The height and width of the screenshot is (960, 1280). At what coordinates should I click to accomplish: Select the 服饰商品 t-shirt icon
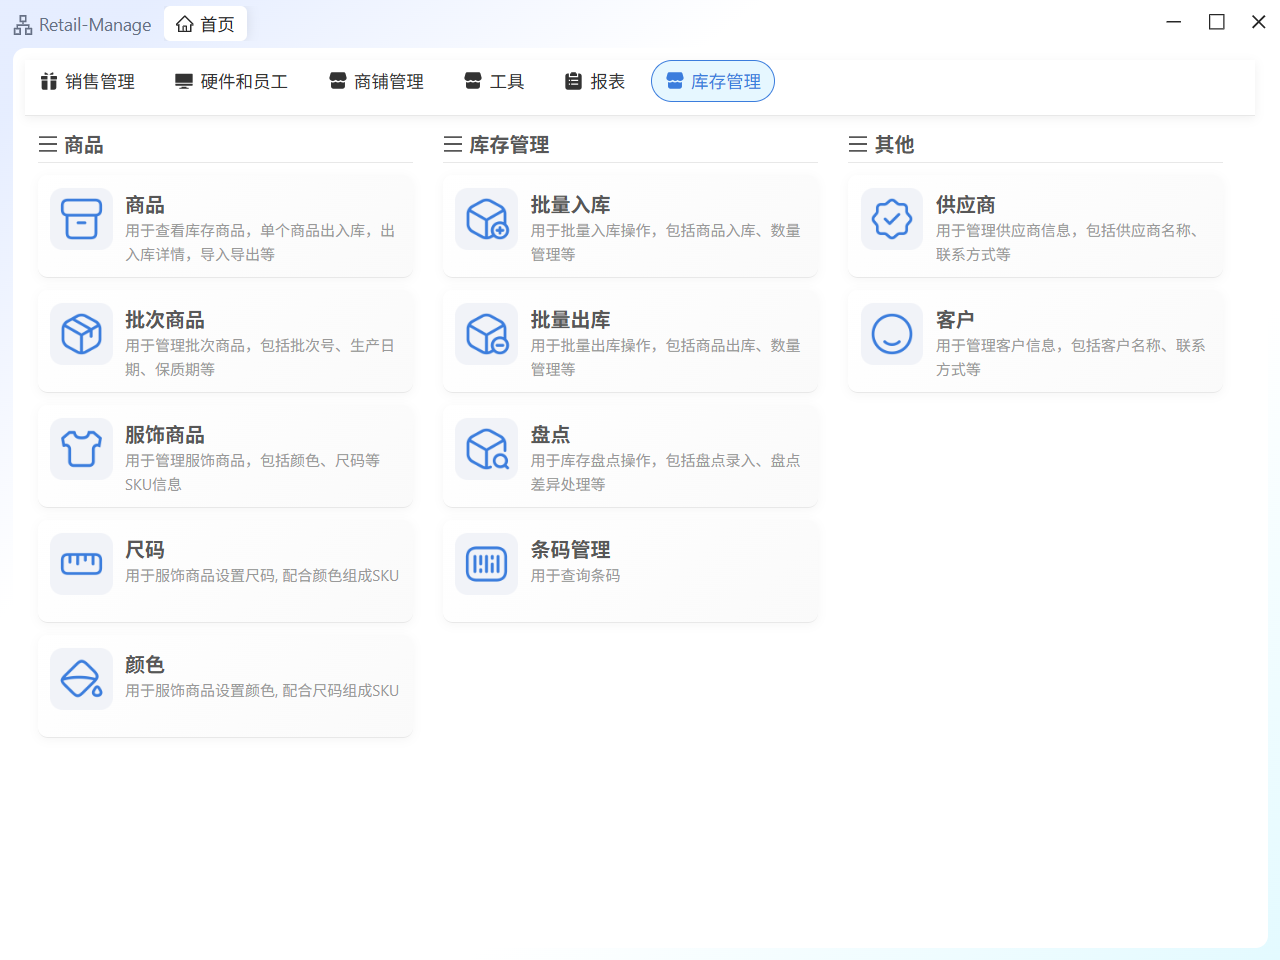tap(81, 449)
